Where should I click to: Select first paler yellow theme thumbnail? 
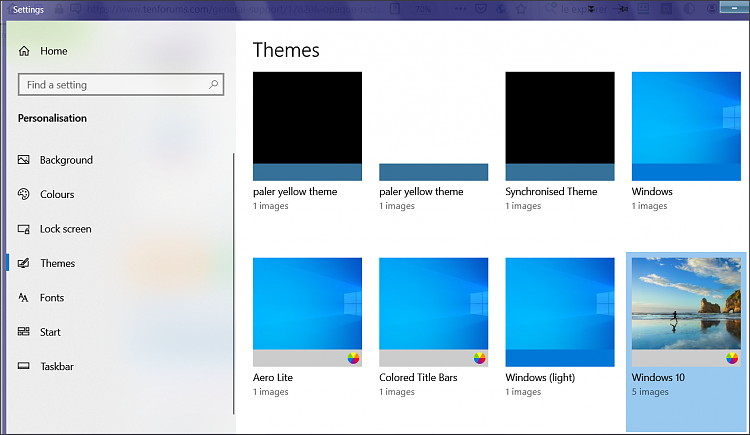point(307,126)
